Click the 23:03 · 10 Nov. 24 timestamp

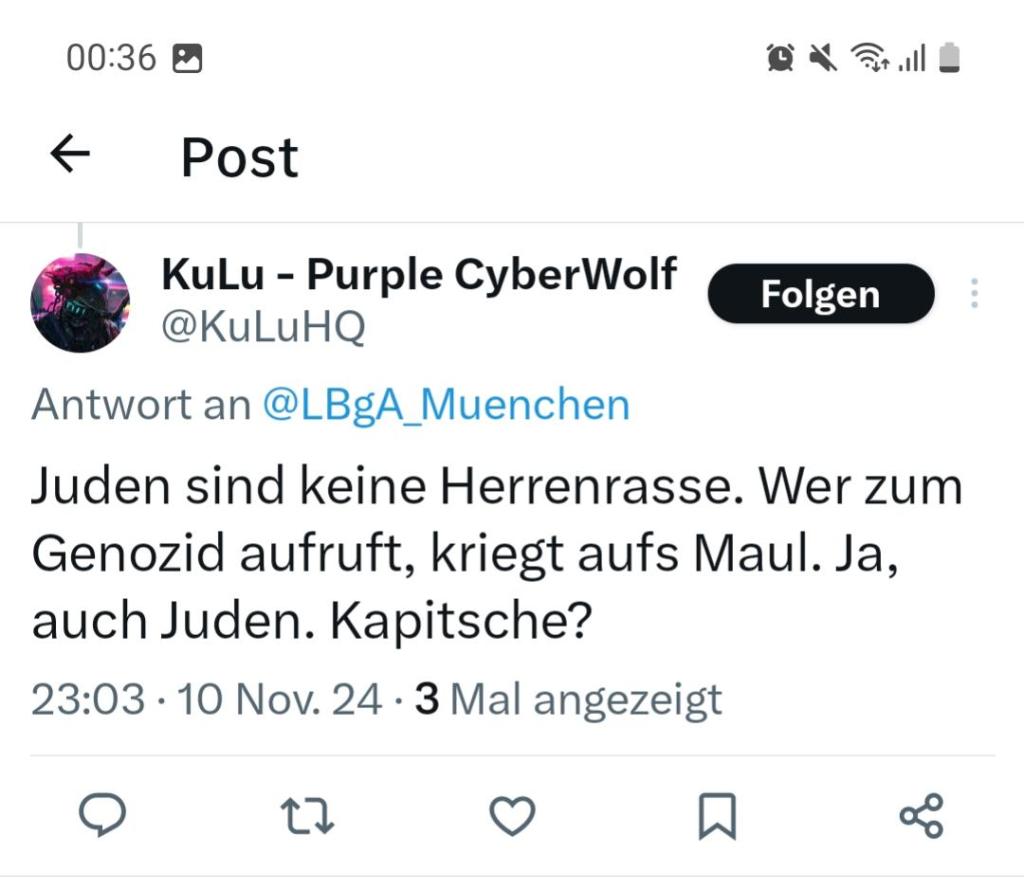pyautogui.click(x=206, y=699)
